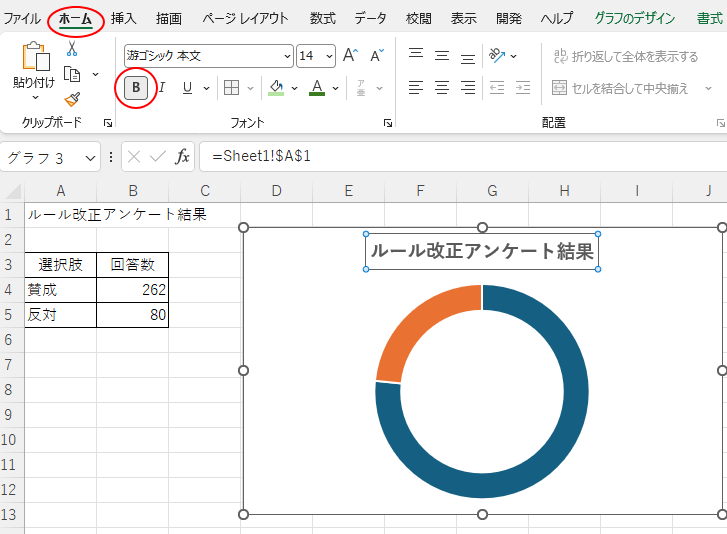The image size is (727, 534).
Task: Select the cell containing 反対
Action: (x=61, y=315)
